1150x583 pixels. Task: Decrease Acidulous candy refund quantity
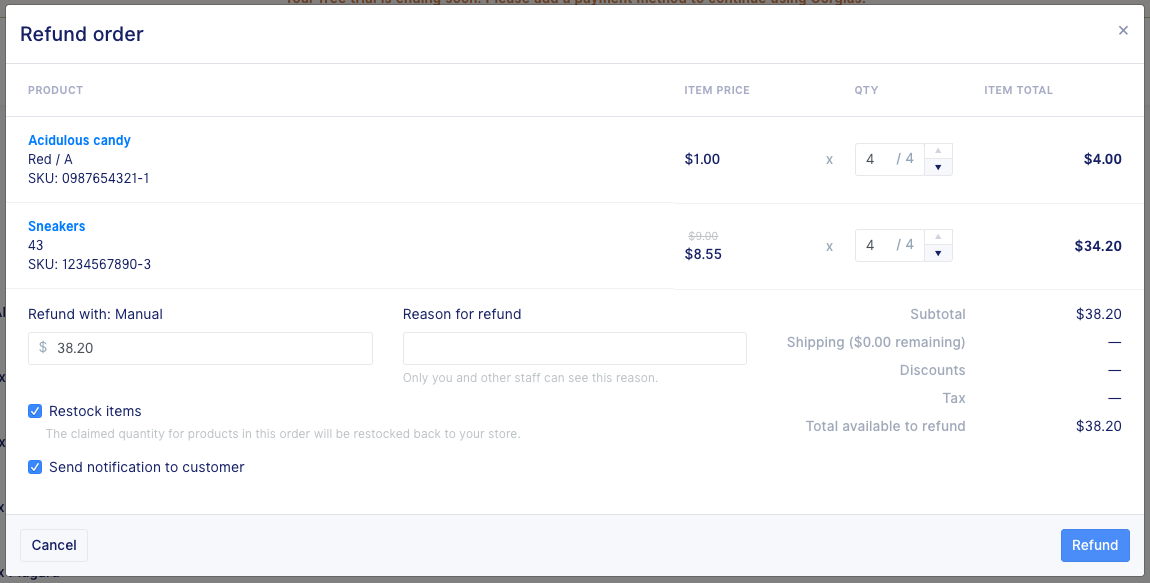pos(938,167)
